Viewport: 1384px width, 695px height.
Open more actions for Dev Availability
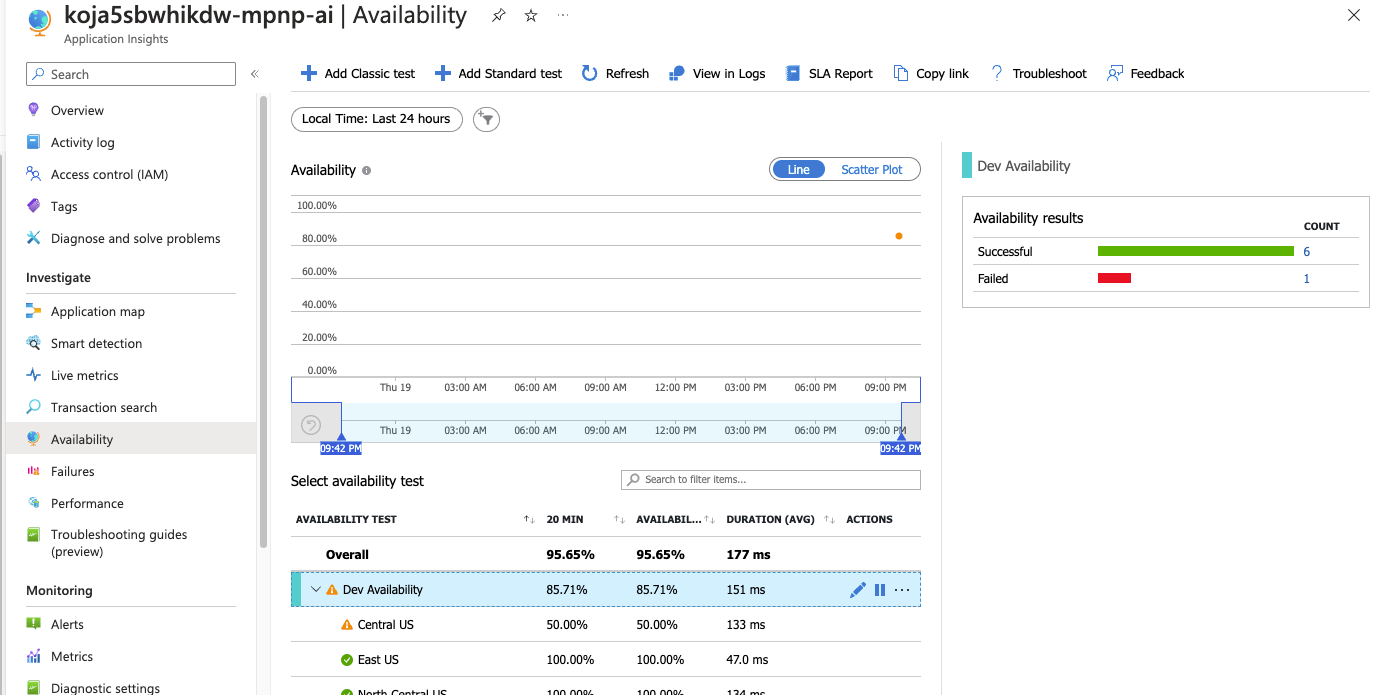point(902,590)
